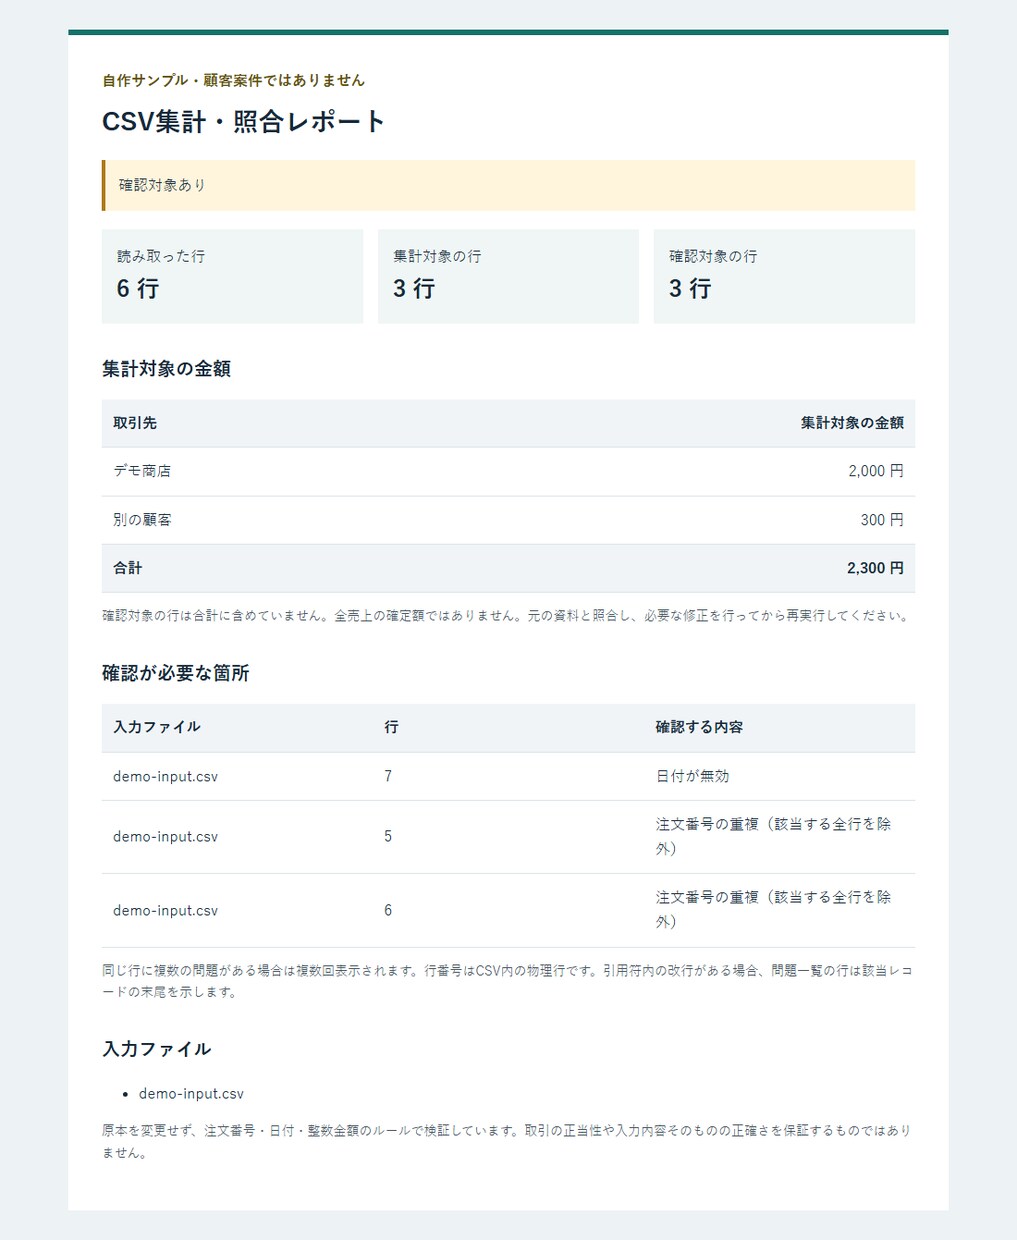Viewport: 1017px width, 1240px height.
Task: Click the 確認が必要な箇所 heading
Action: coord(176,674)
